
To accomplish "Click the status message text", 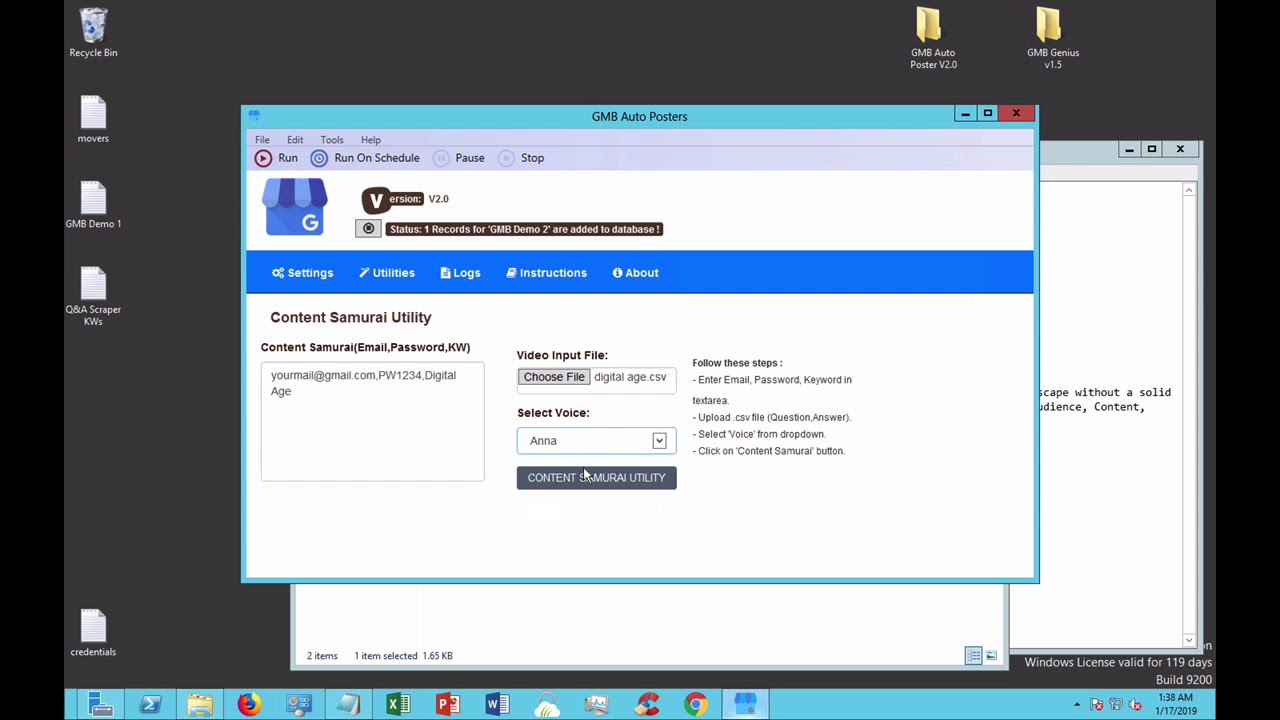I will pyautogui.click(x=524, y=229).
